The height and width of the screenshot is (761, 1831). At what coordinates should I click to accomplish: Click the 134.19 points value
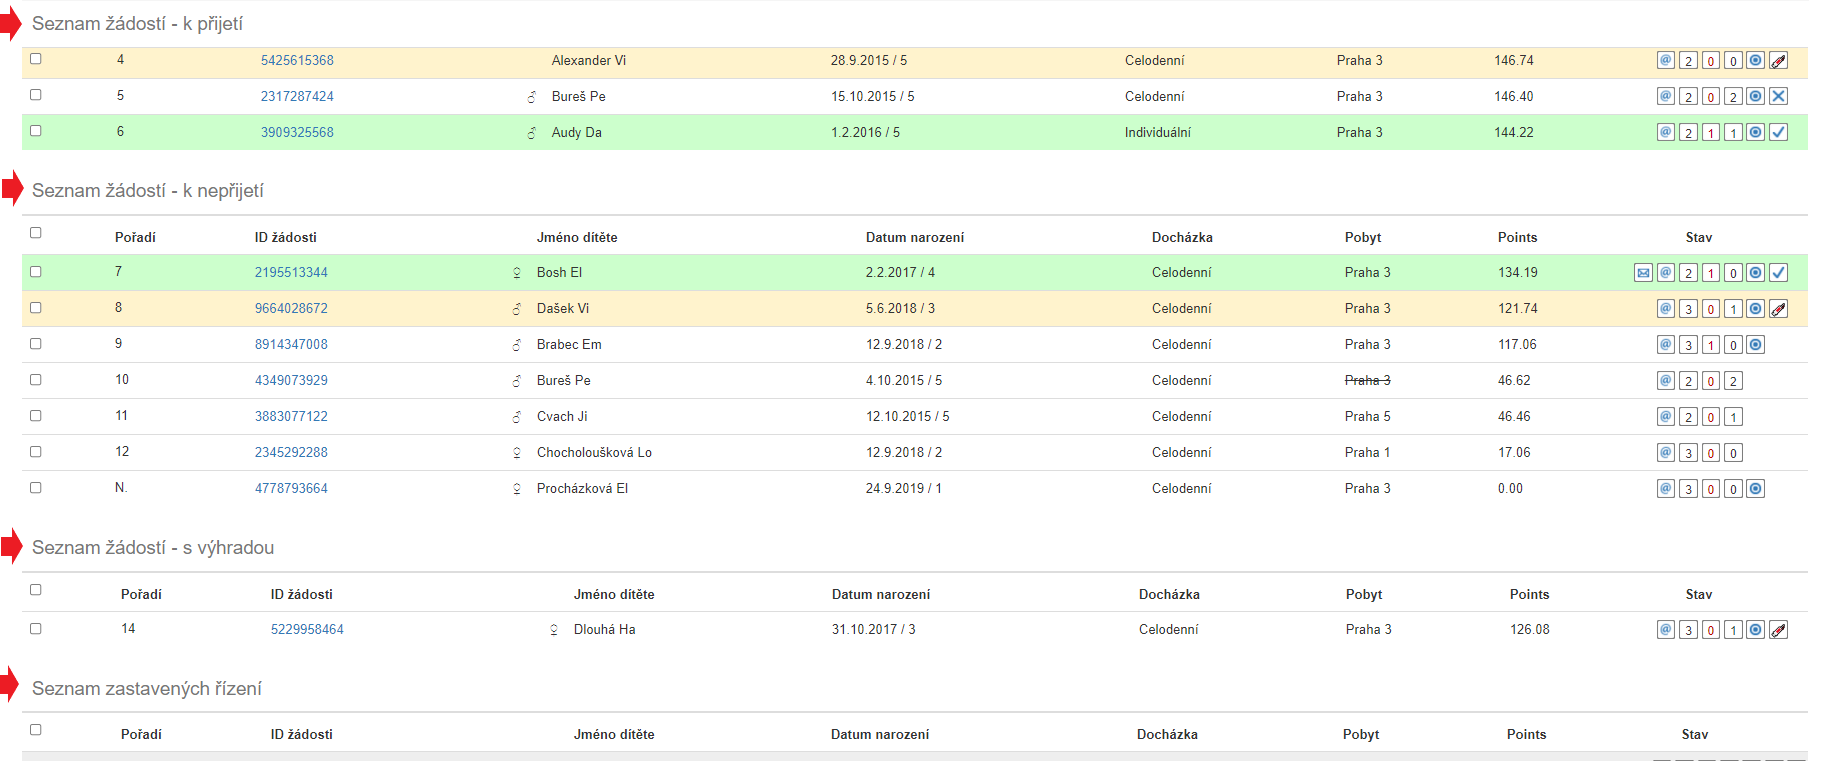coord(1517,272)
